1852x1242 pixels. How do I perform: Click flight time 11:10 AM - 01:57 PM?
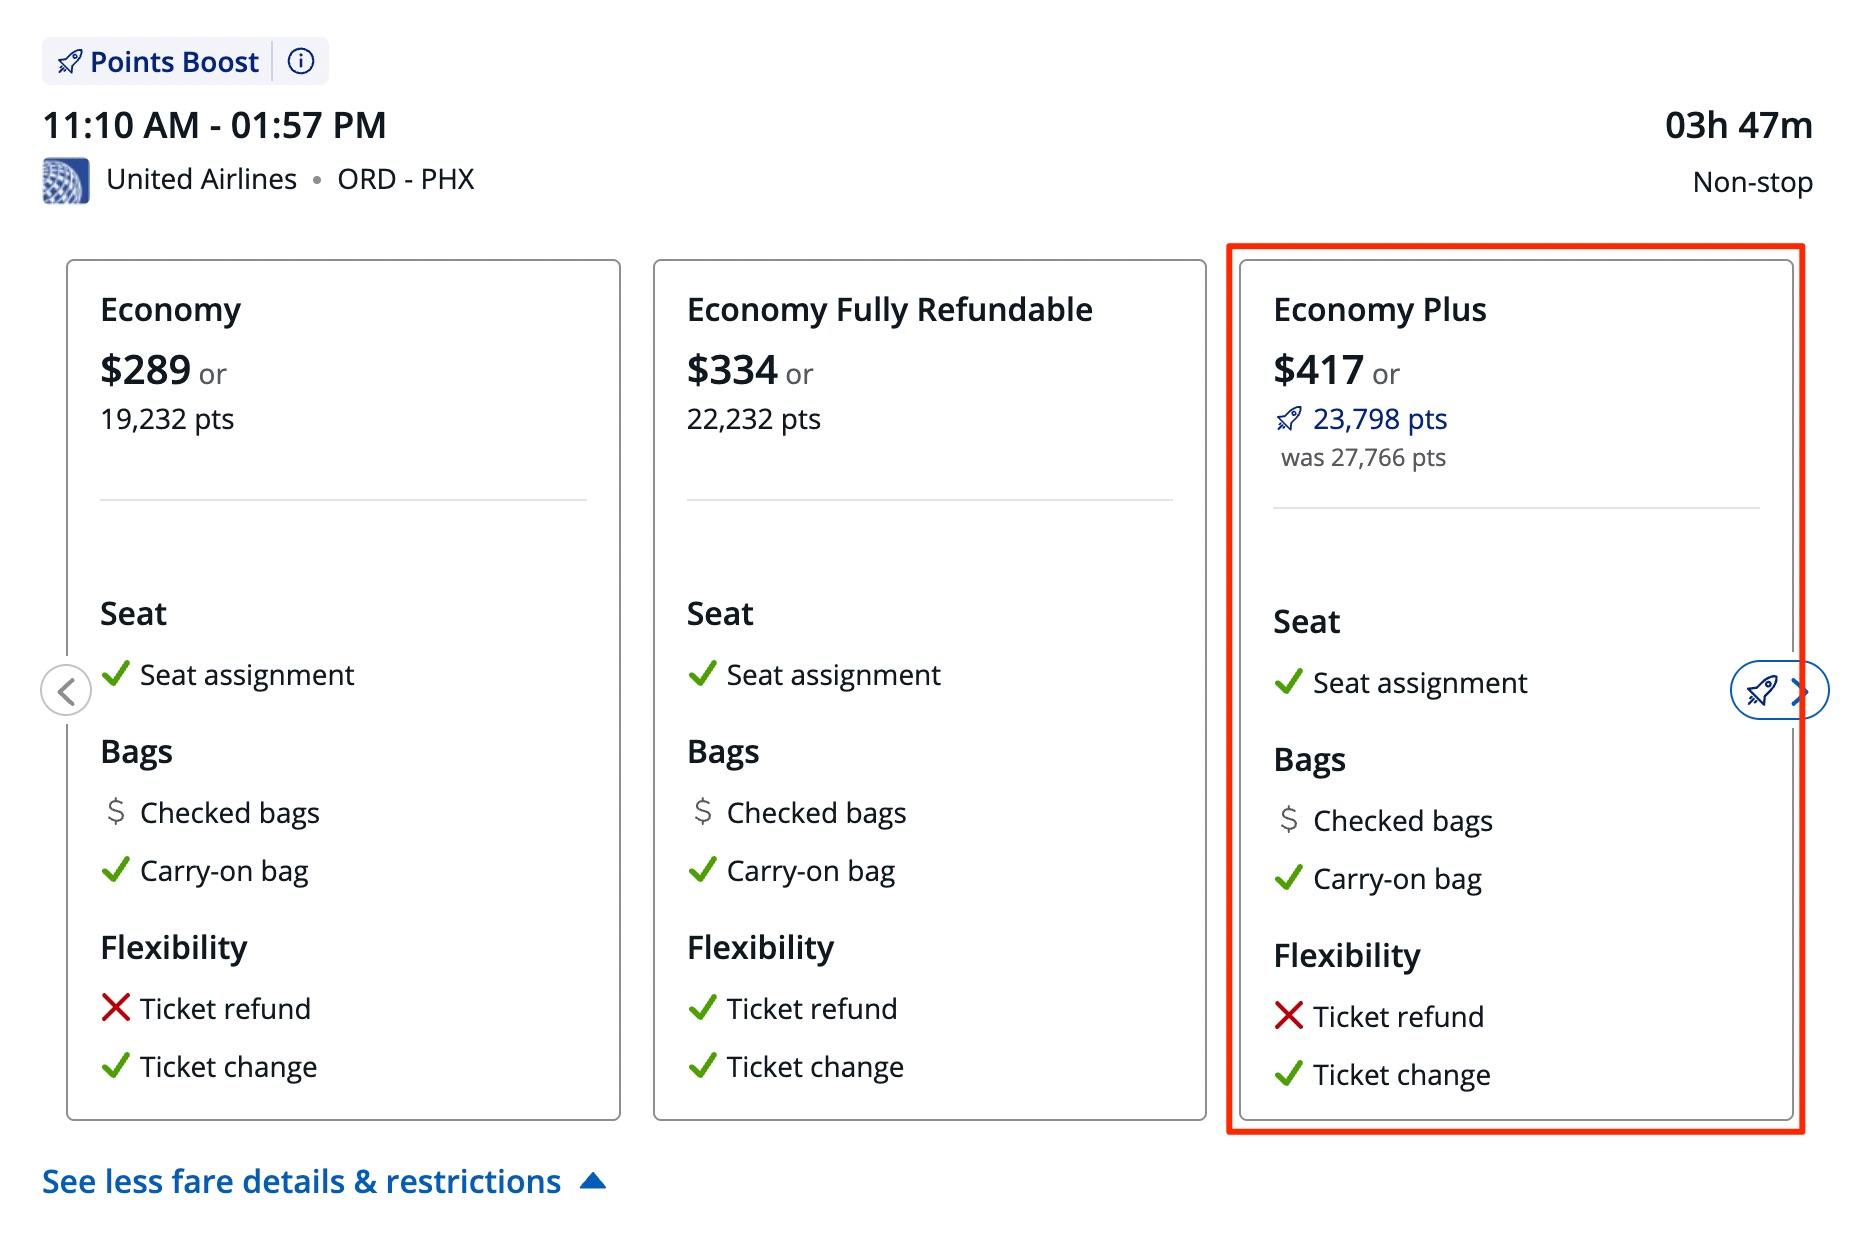coord(214,125)
